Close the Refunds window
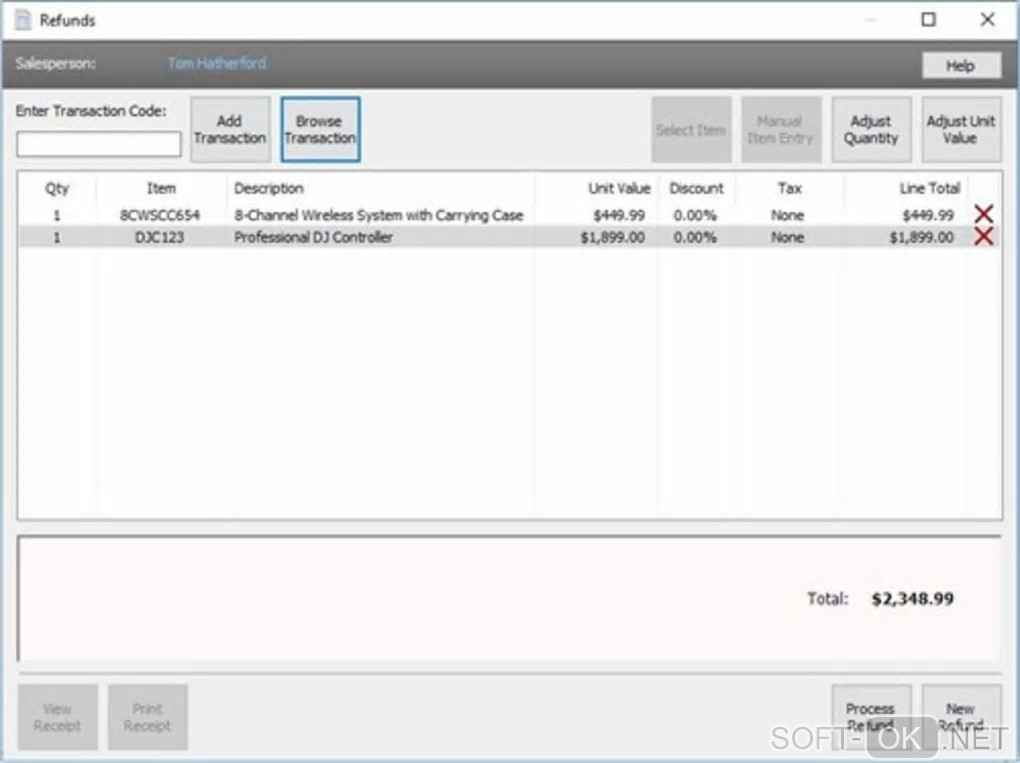Viewport: 1020px width, 763px height. tap(987, 20)
